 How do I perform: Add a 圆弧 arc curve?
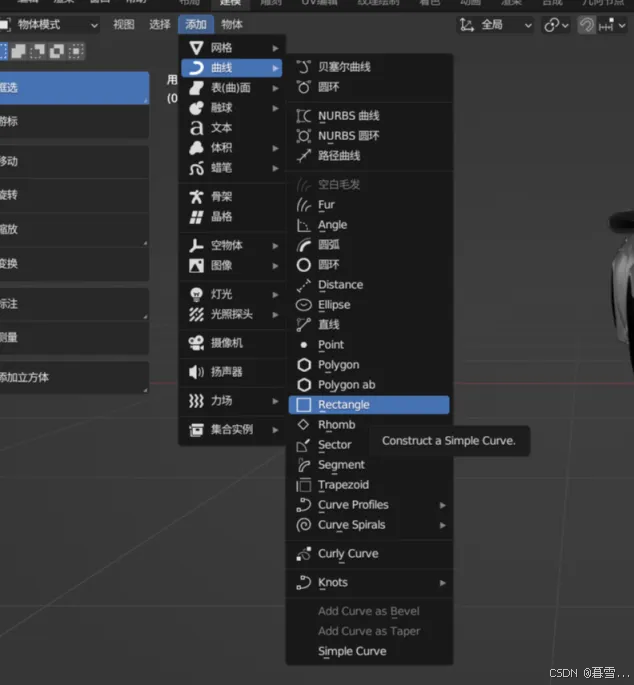coord(369,245)
